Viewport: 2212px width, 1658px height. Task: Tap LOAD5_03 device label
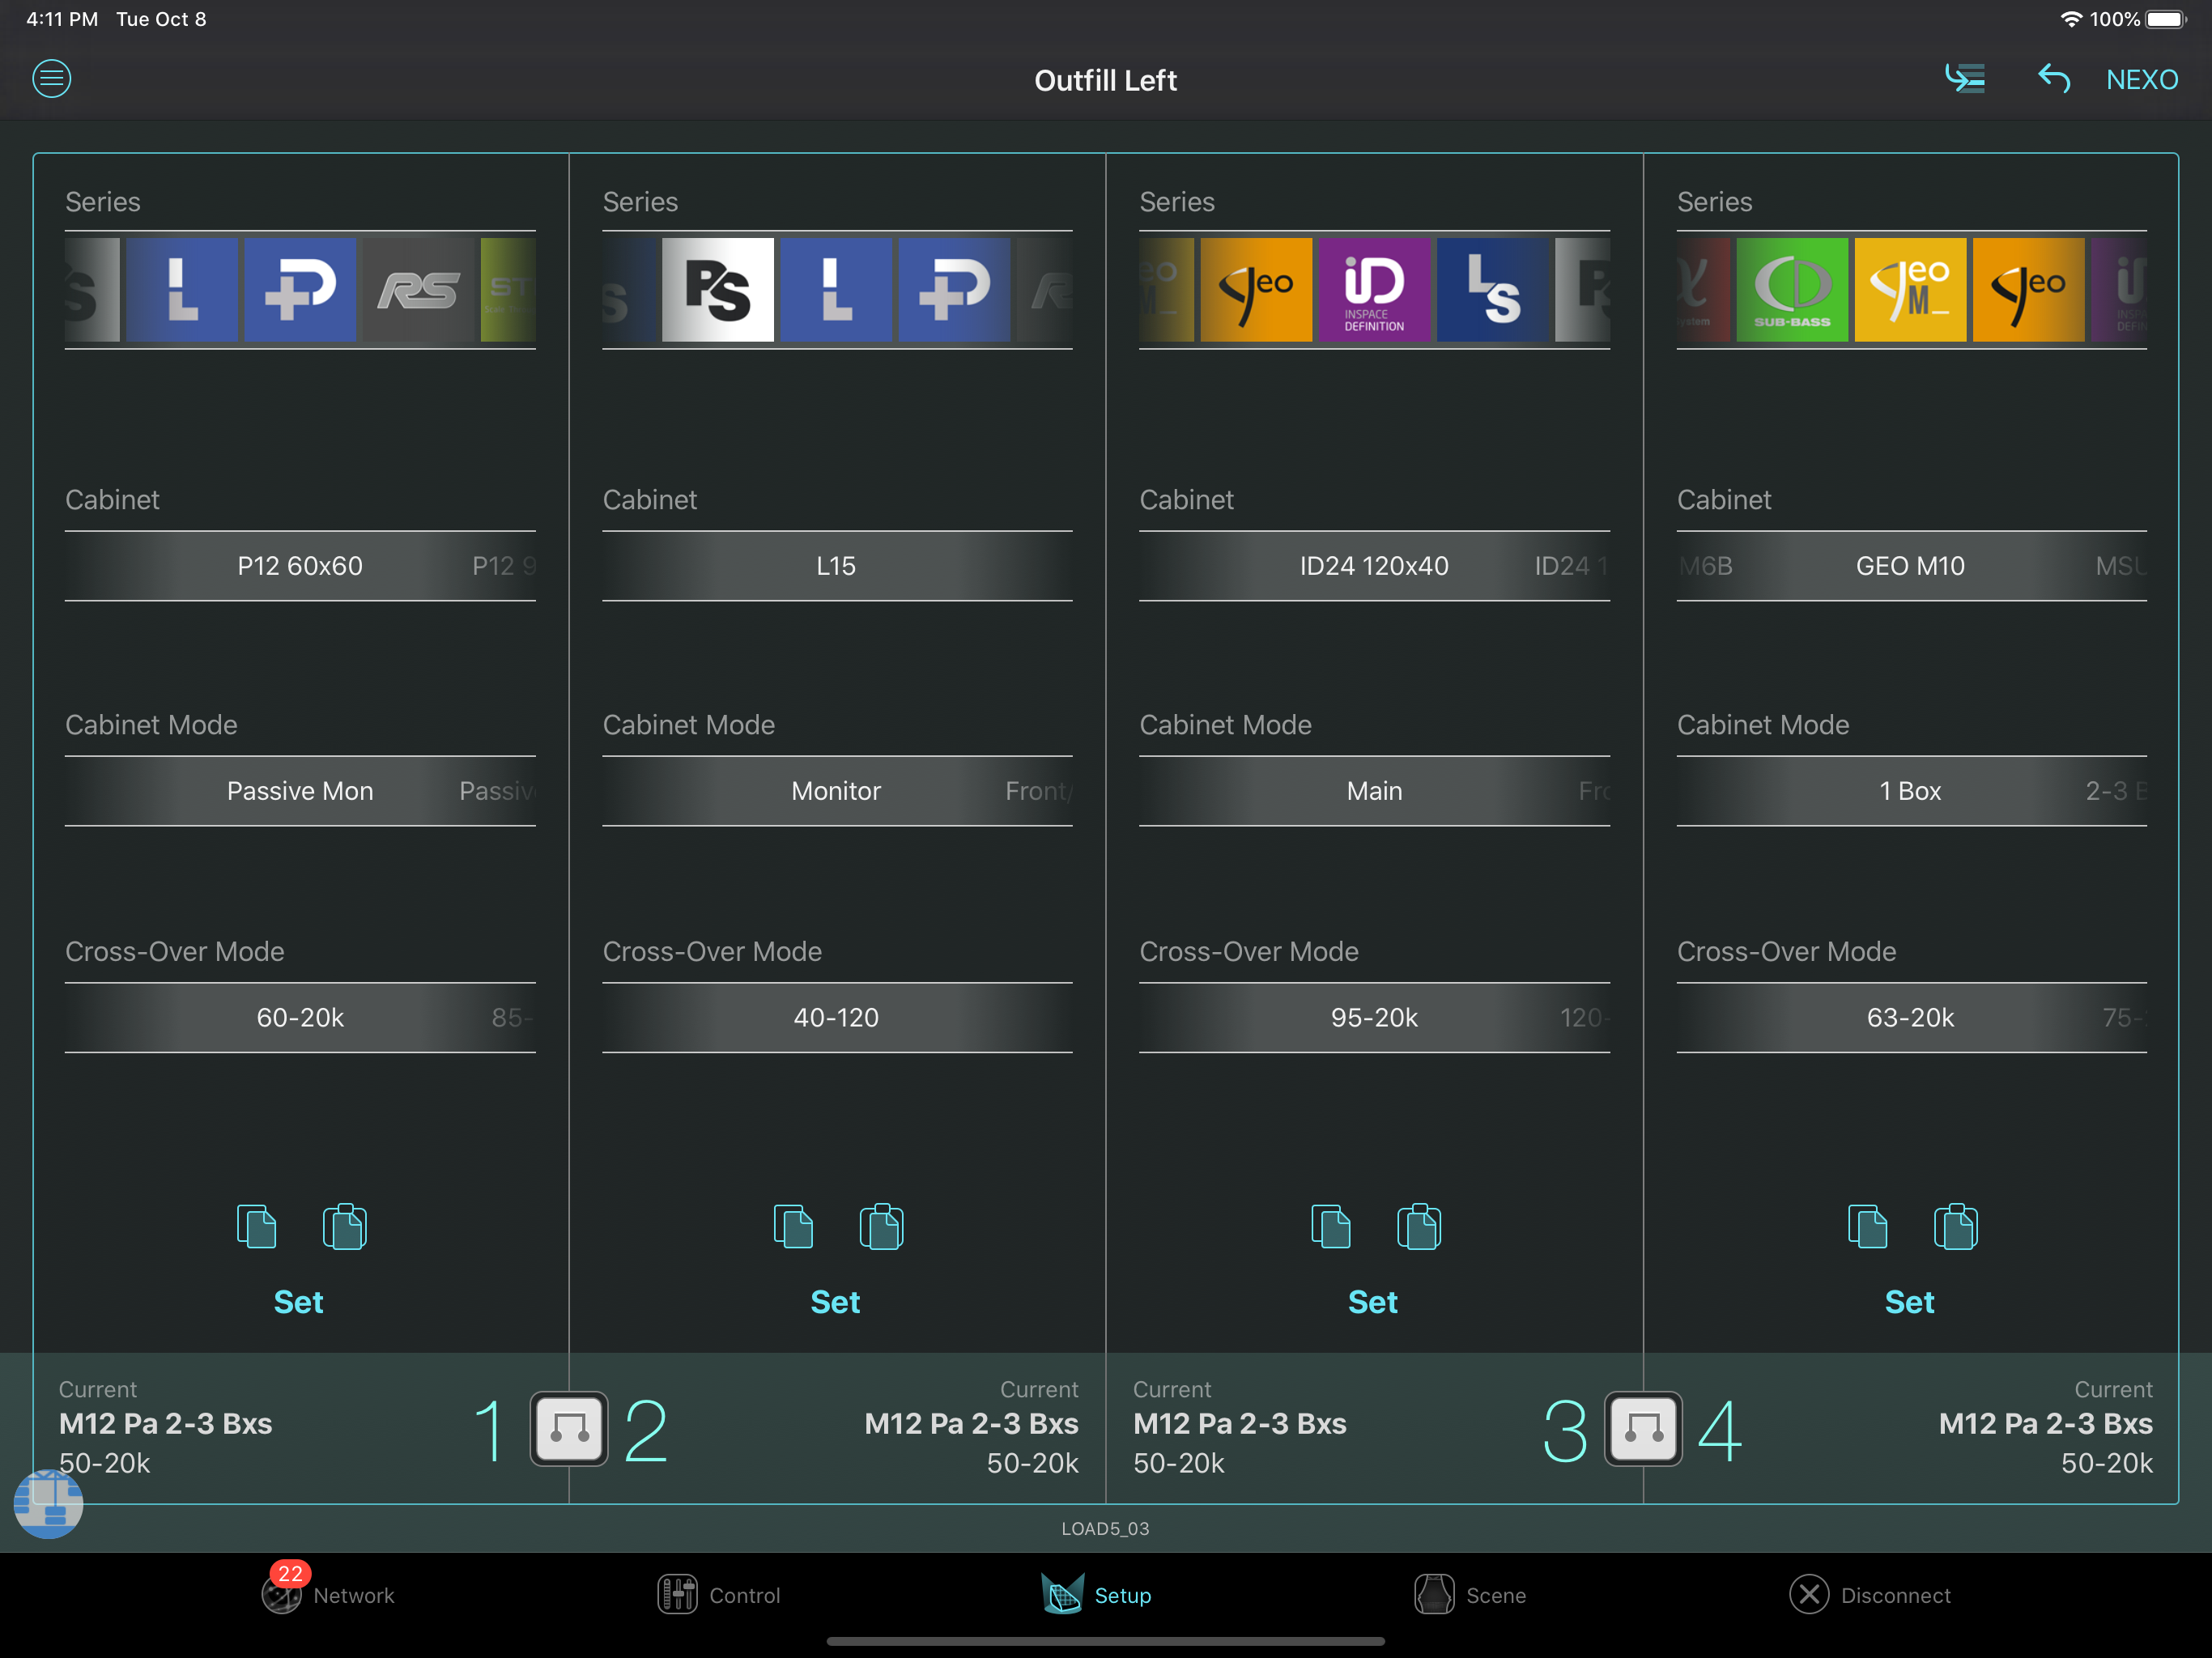pos(1105,1528)
